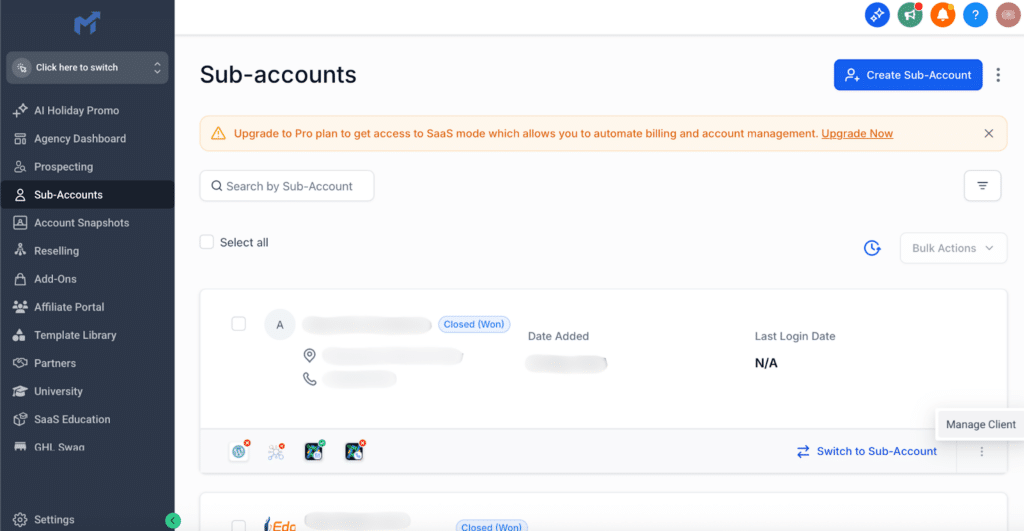Select Manage Client from the popup menu
This screenshot has width=1024, height=531.
click(980, 425)
